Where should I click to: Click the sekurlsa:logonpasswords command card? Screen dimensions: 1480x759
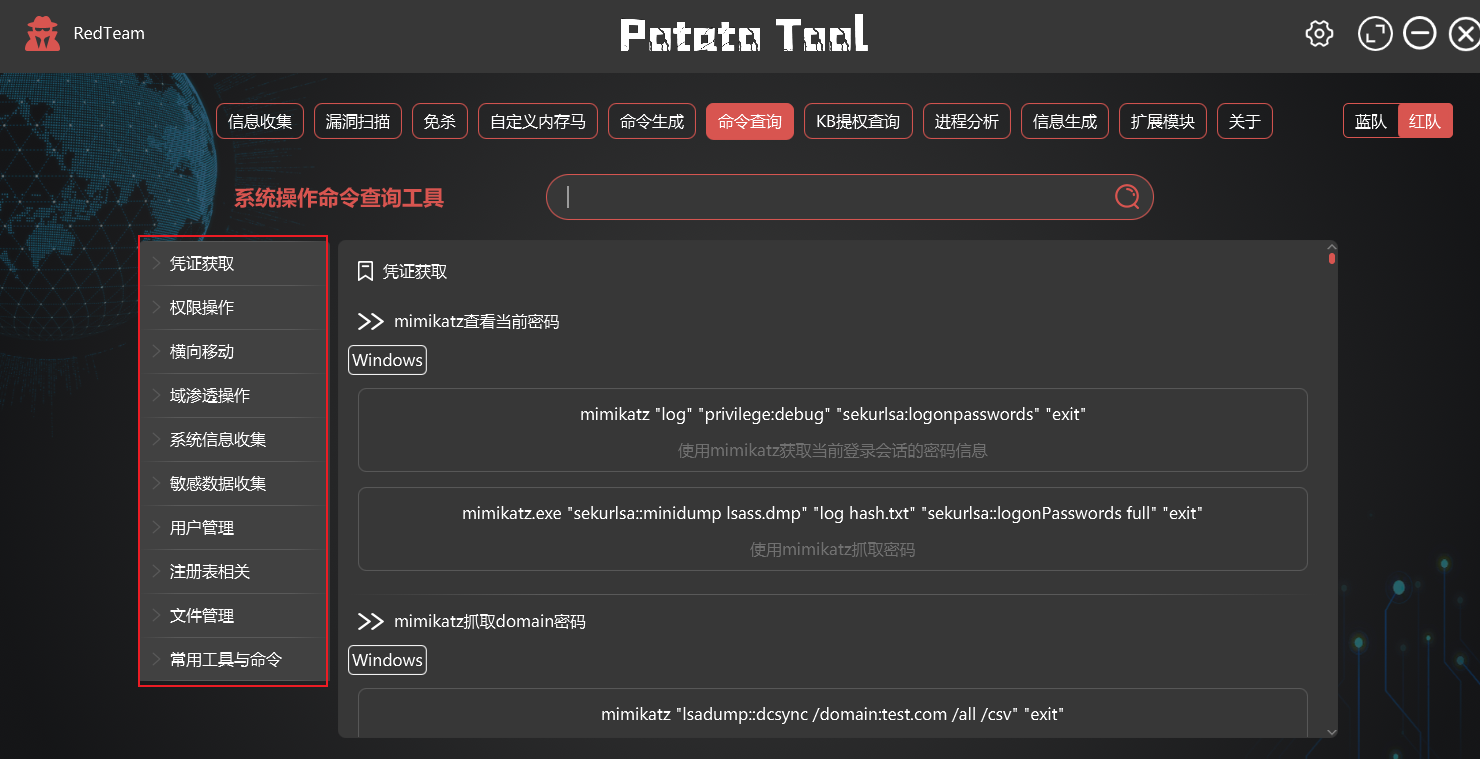click(833, 430)
